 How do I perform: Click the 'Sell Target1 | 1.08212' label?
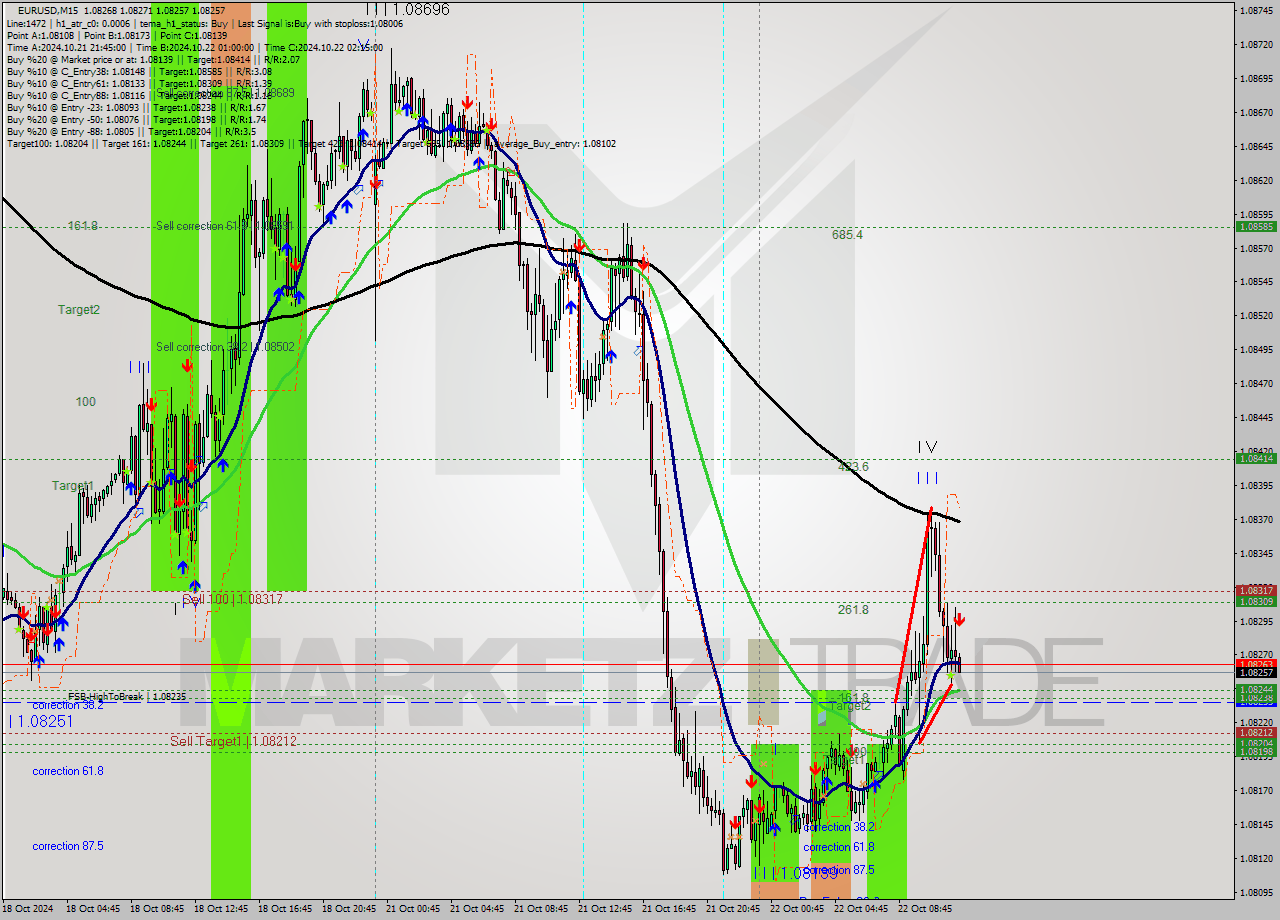pos(233,741)
